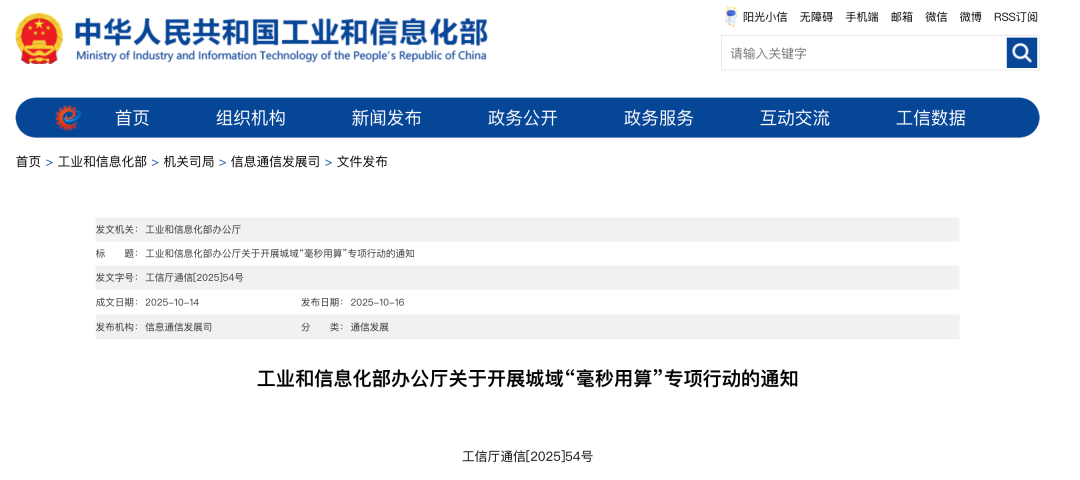The width and height of the screenshot is (1080, 480).
Task: Click the gear icon in navigation bar
Action: [x=68, y=118]
